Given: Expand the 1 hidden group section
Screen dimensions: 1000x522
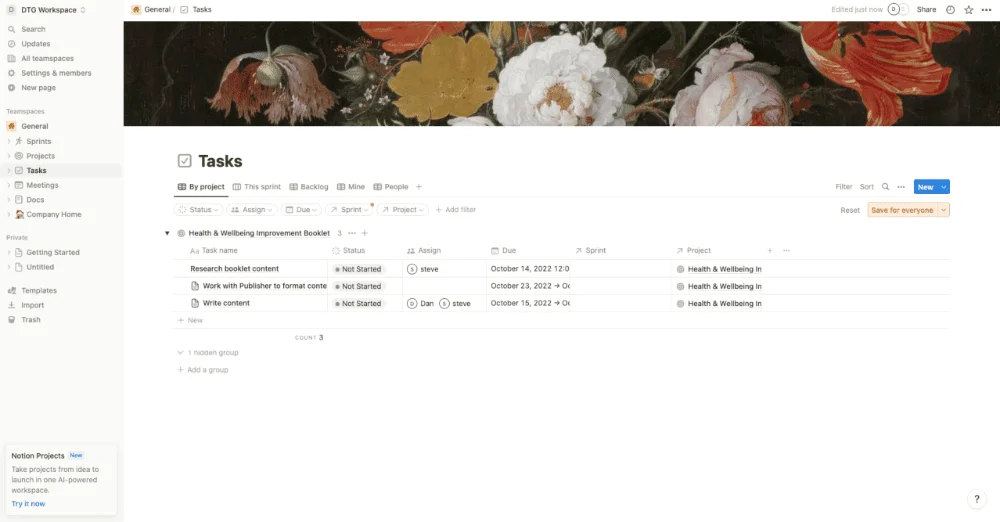Looking at the screenshot, I should [x=208, y=352].
